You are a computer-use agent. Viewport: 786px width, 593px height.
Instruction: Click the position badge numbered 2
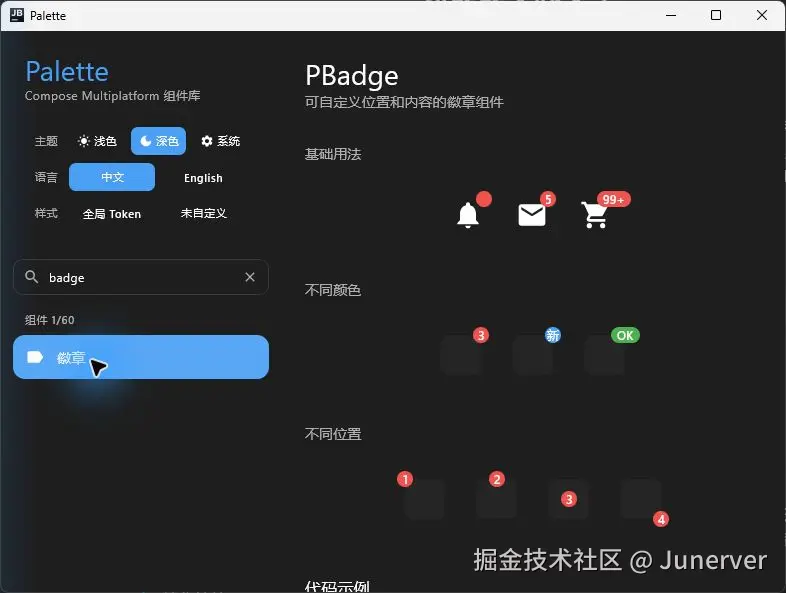(x=497, y=479)
